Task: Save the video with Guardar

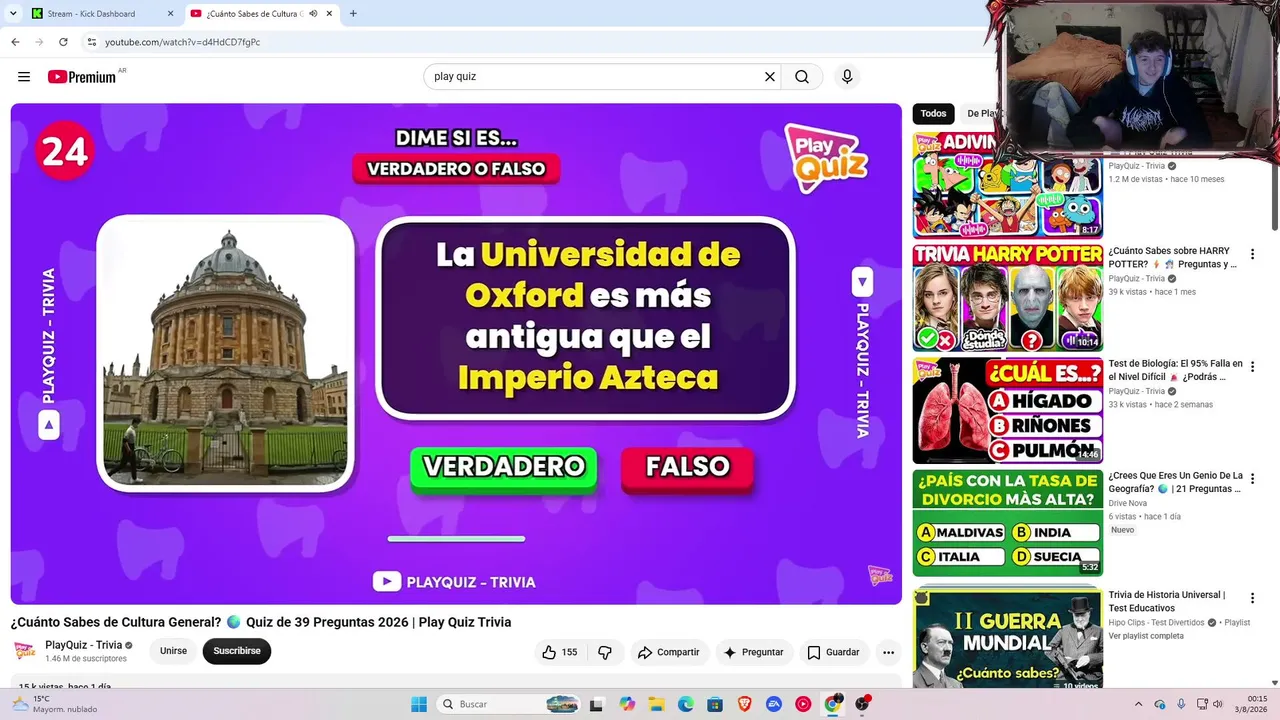Action: pyautogui.click(x=834, y=652)
